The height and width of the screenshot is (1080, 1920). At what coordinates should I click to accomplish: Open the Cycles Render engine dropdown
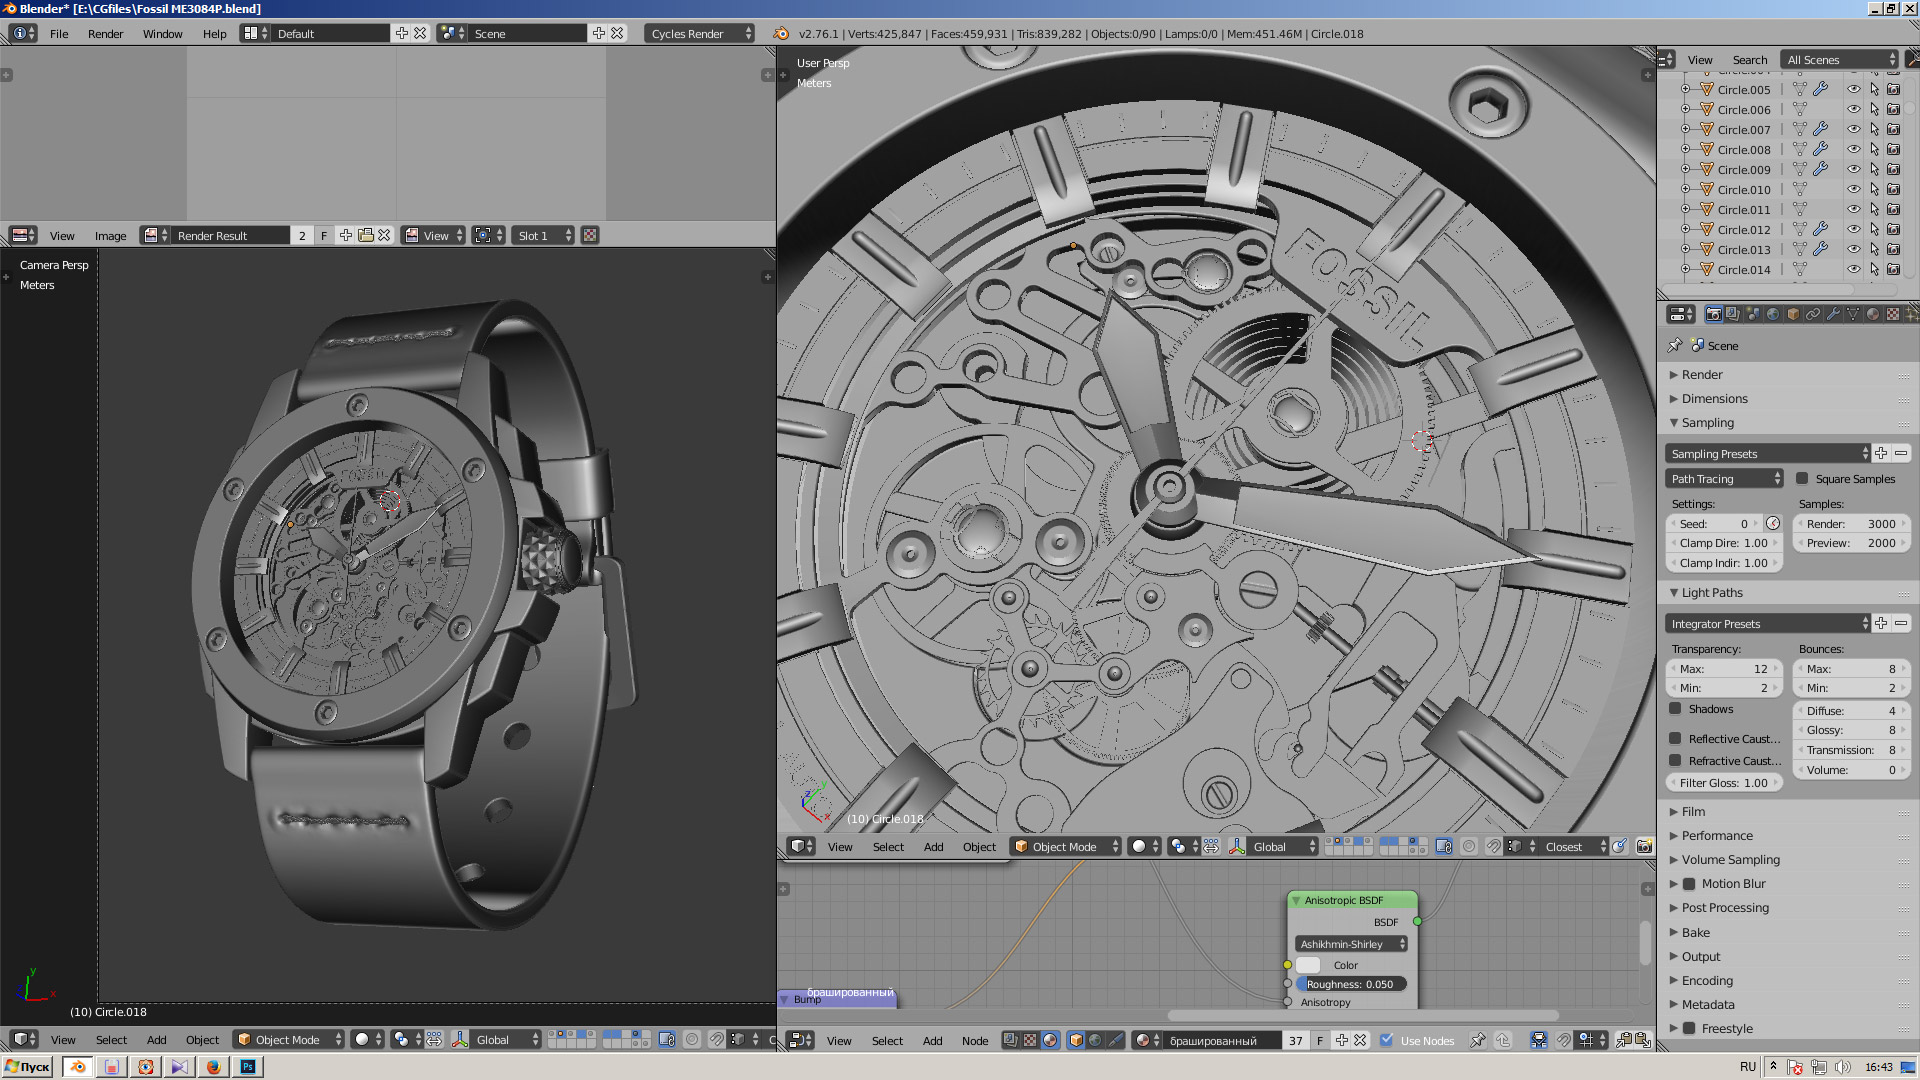tap(699, 33)
